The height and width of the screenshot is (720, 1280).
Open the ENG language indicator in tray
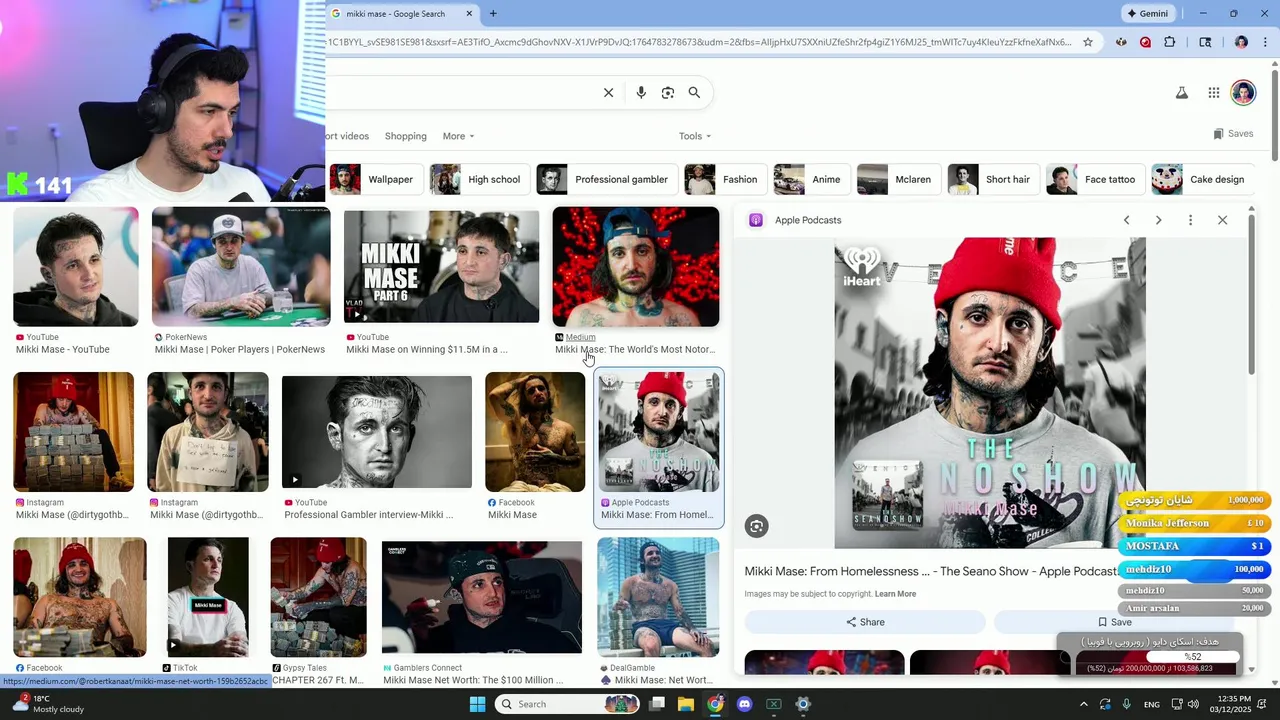tap(1152, 704)
